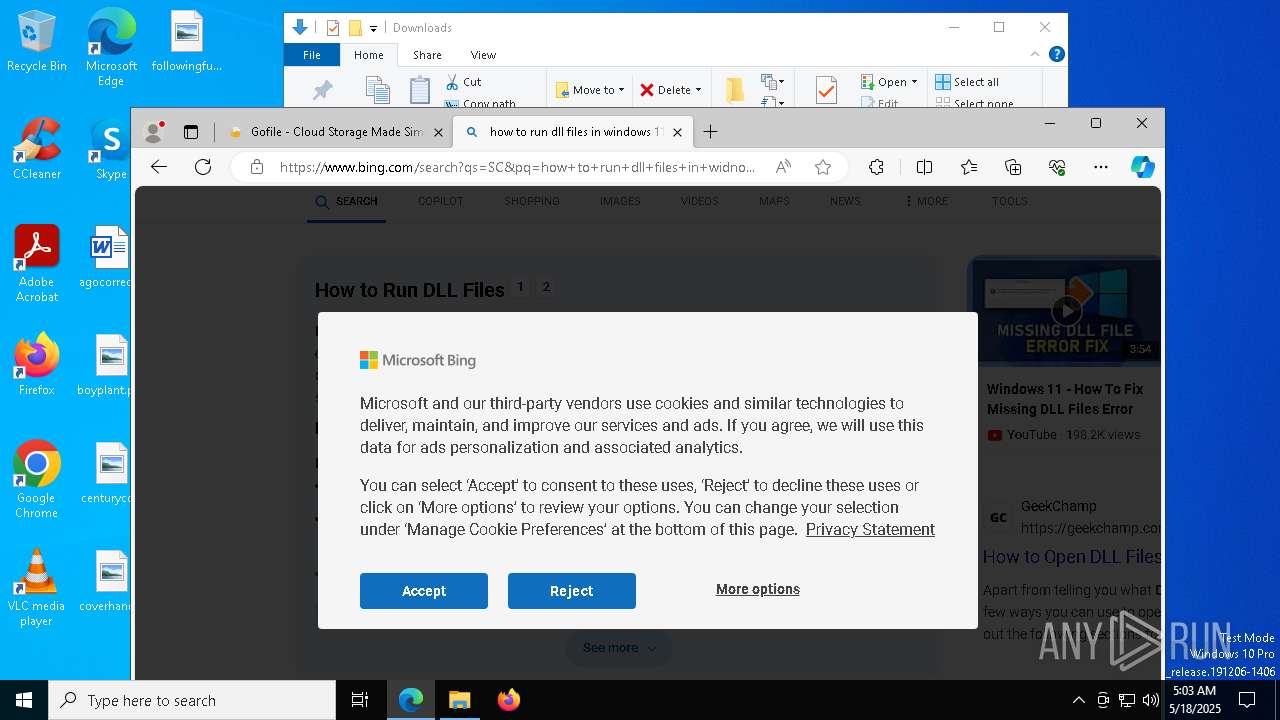Open volume control in system tray
Viewport: 1280px width, 720px height.
[x=1150, y=700]
